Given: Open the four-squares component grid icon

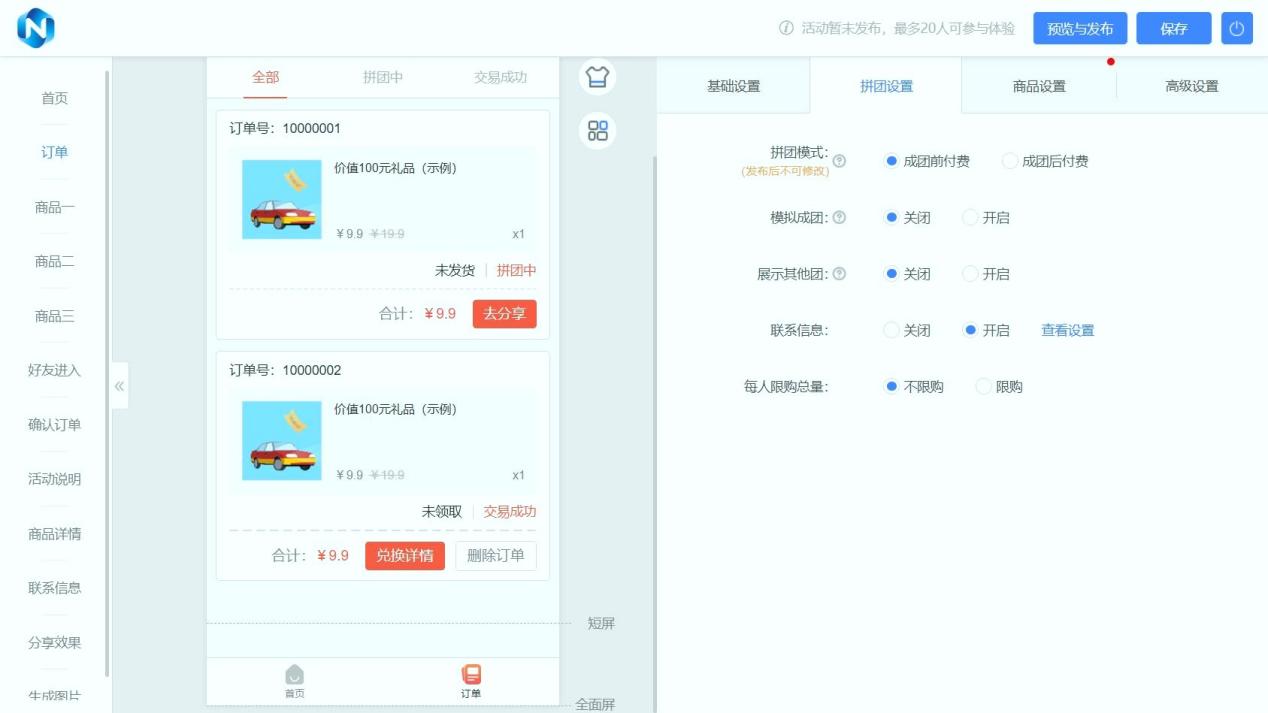Looking at the screenshot, I should pos(598,131).
